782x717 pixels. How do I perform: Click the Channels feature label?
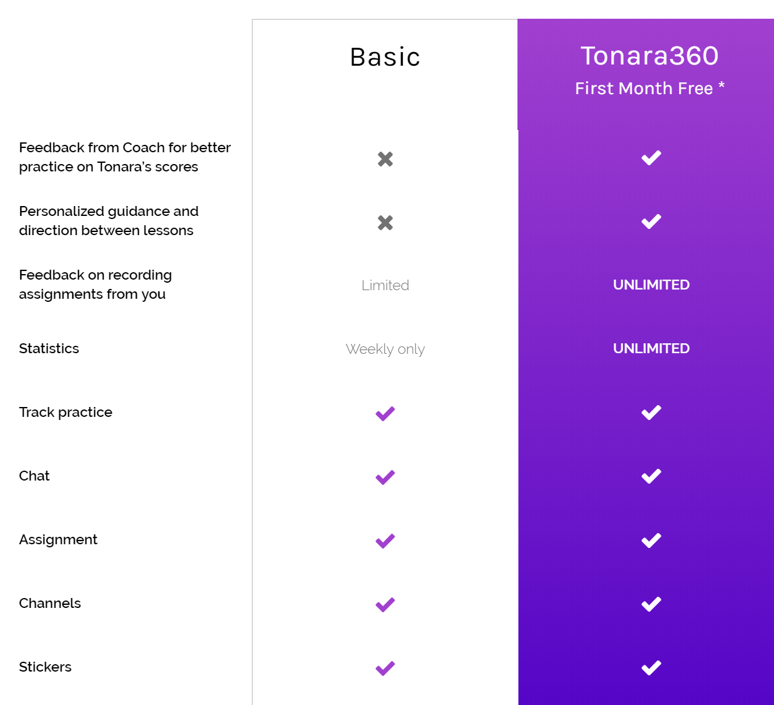click(50, 603)
